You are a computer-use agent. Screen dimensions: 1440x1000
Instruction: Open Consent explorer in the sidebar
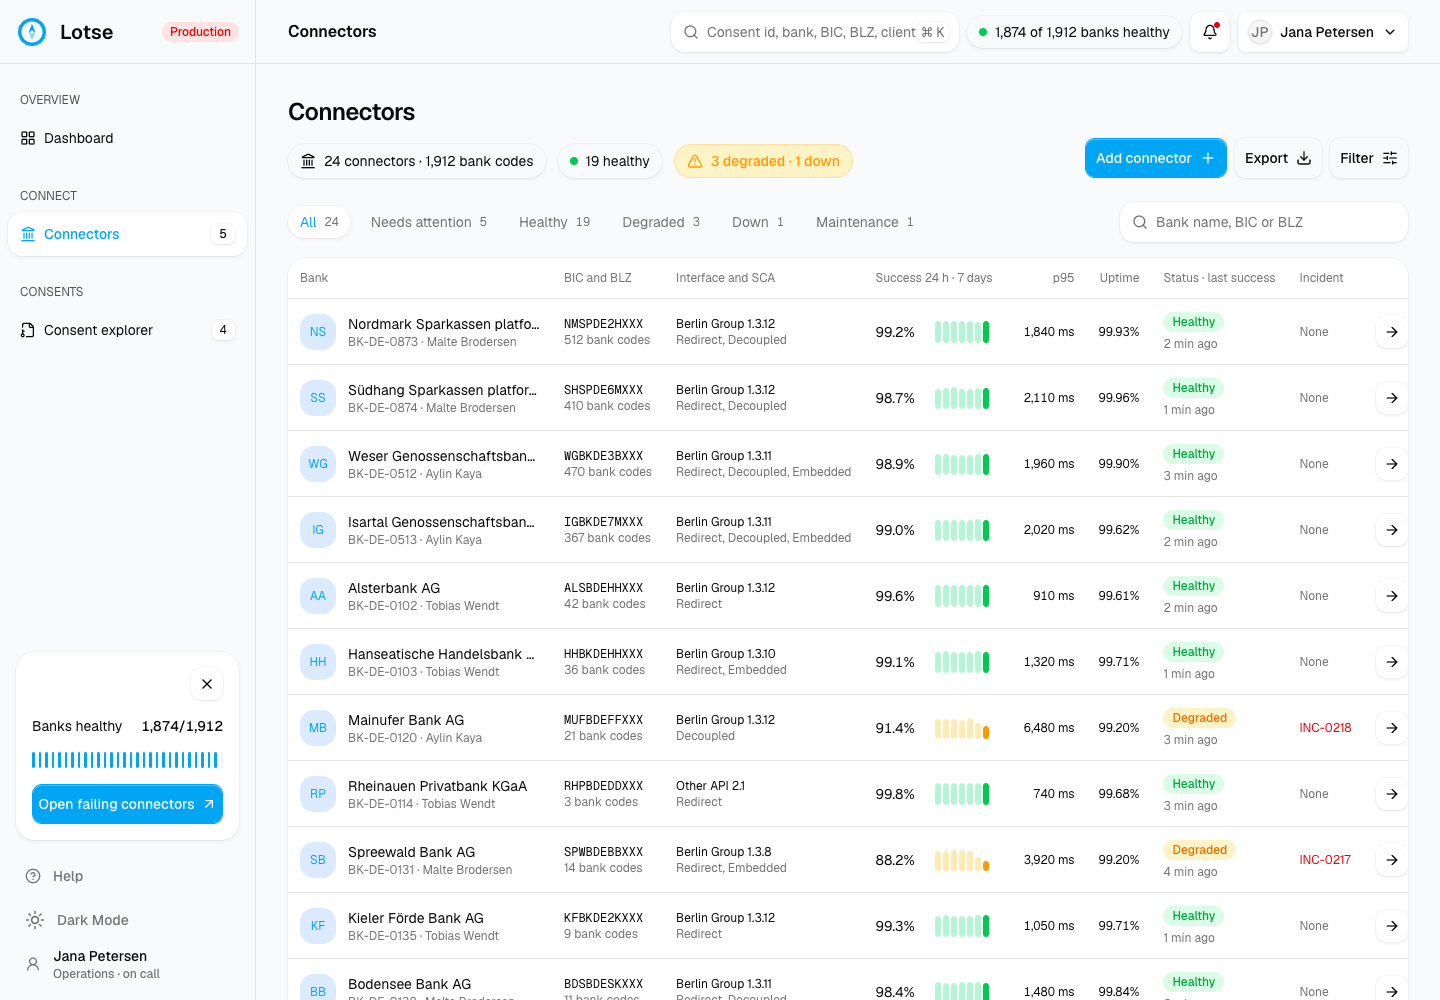(128, 330)
